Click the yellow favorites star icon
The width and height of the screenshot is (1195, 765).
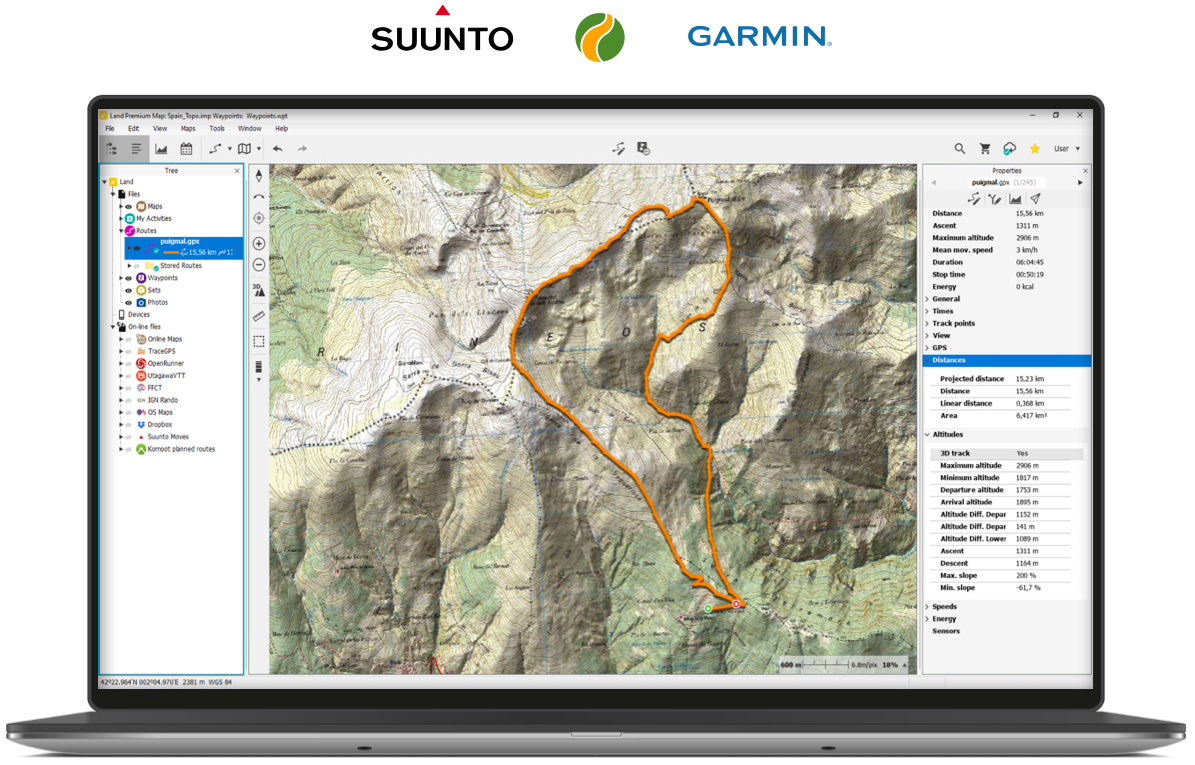[x=1035, y=149]
